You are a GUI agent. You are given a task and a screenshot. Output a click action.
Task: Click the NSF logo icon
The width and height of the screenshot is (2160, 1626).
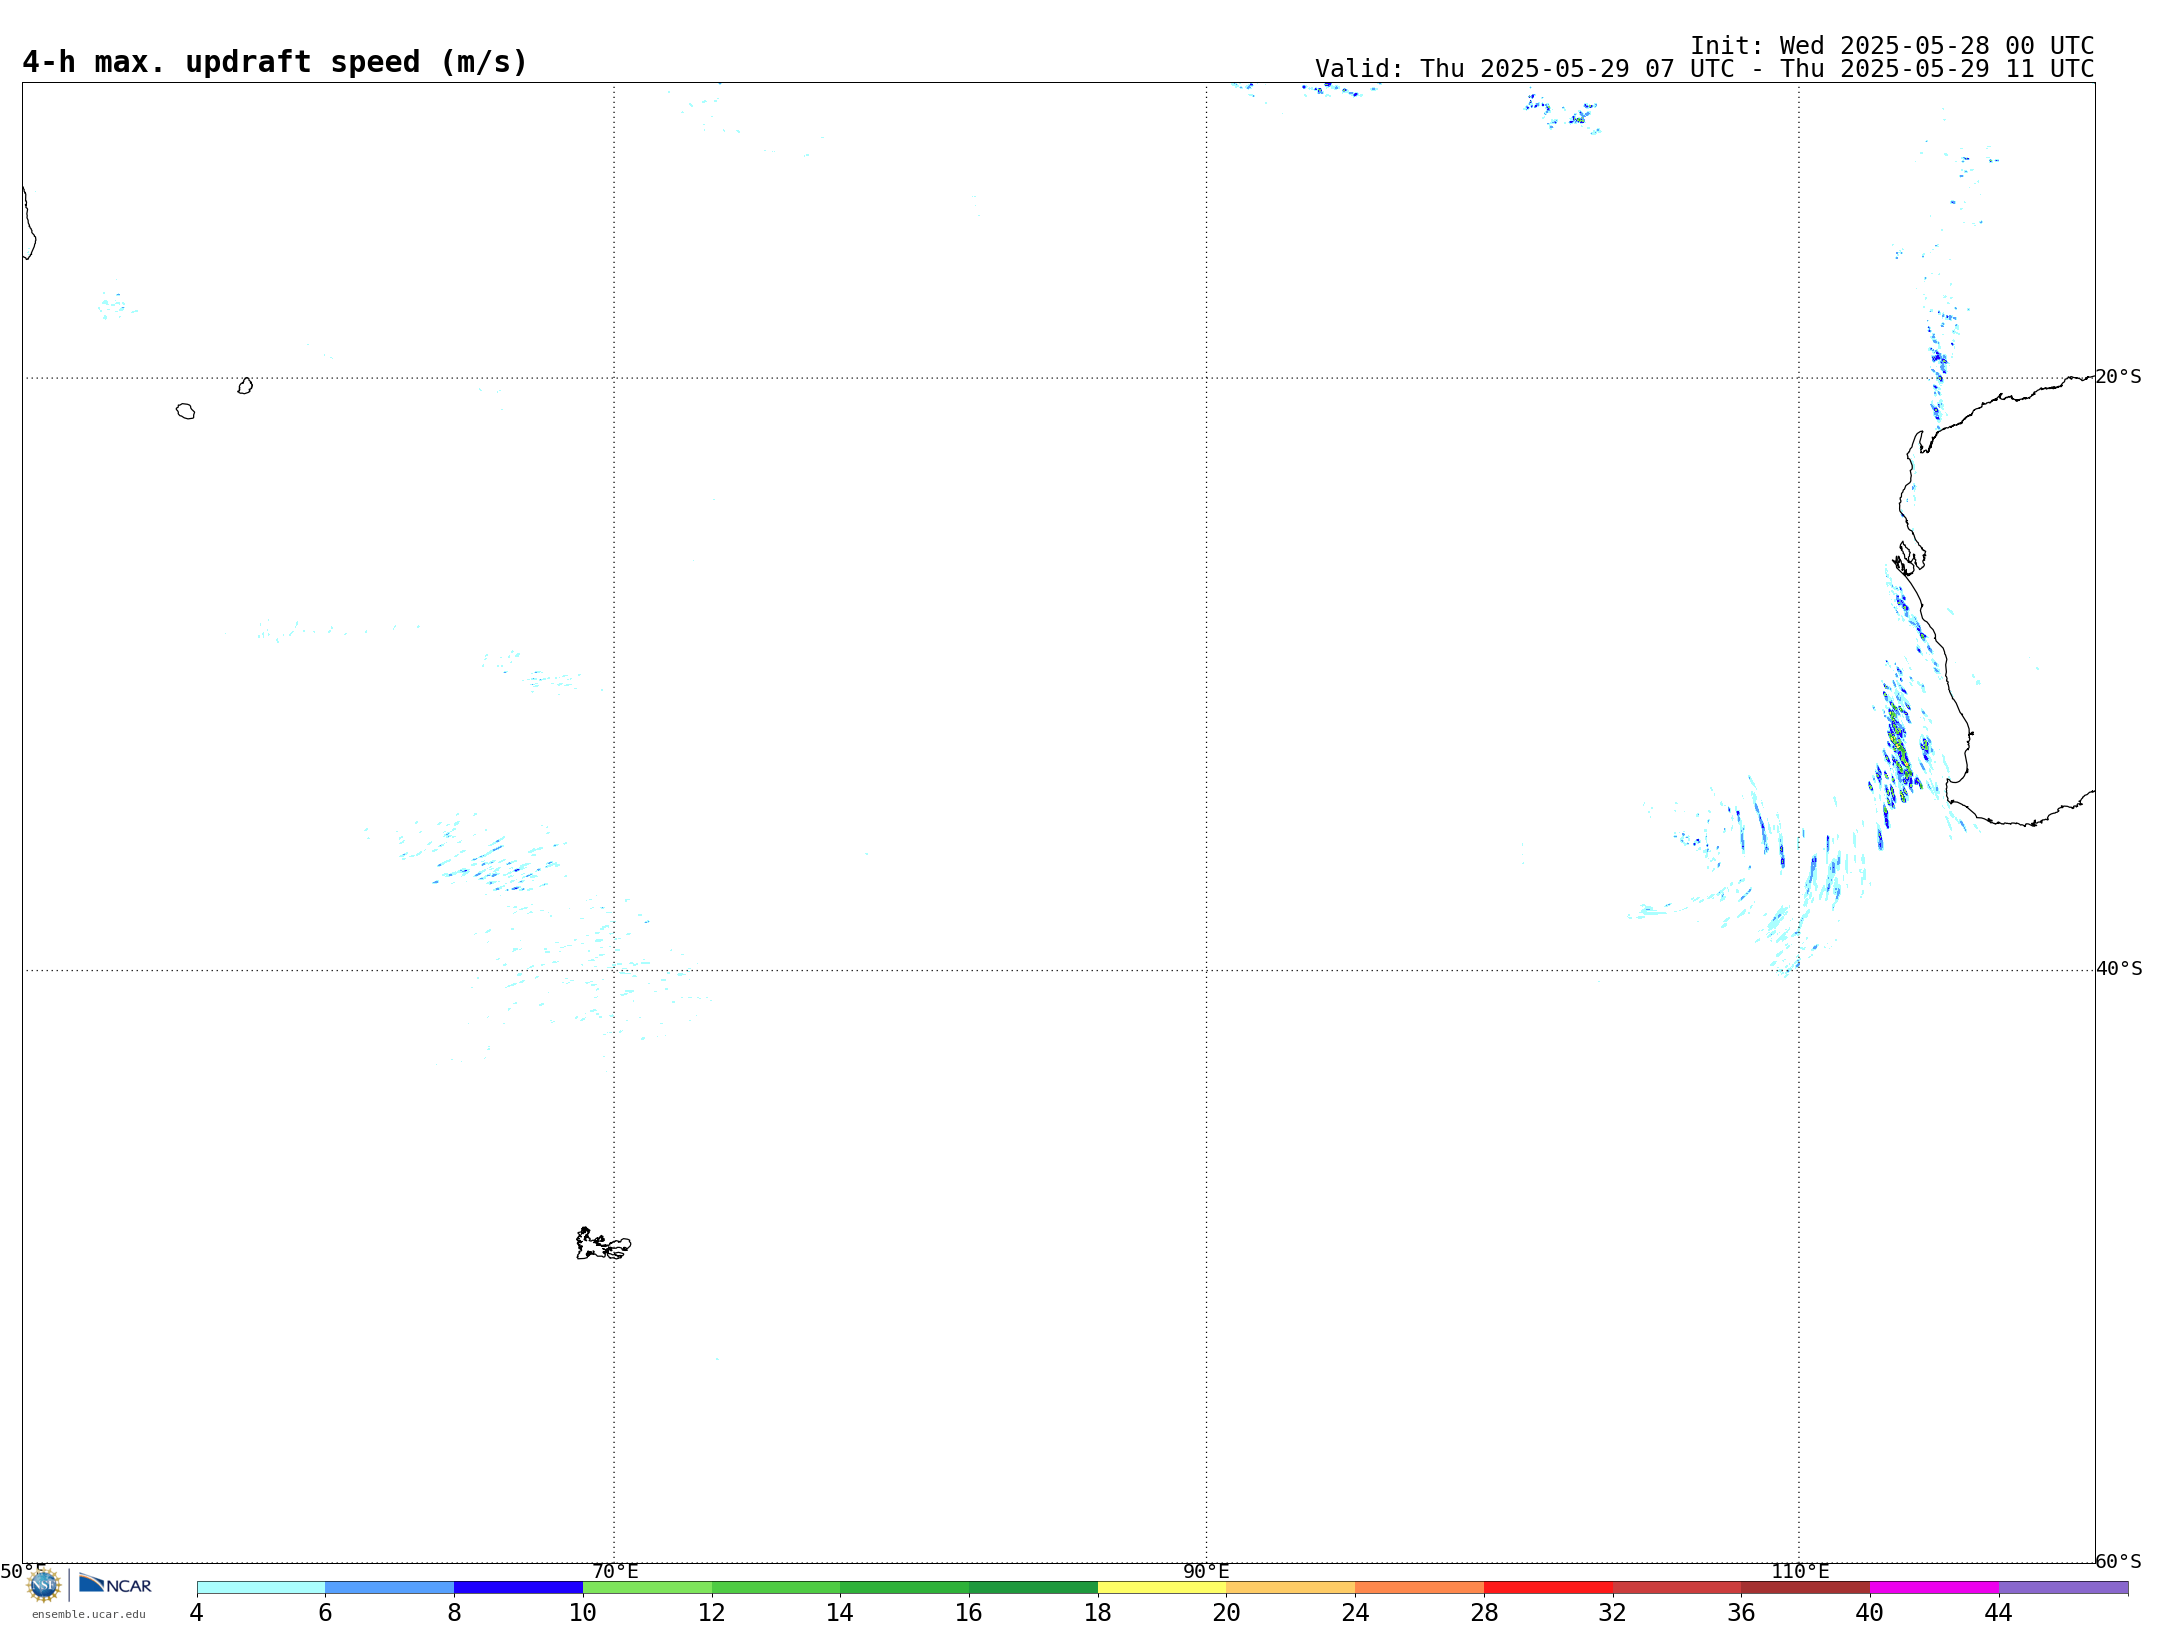tap(44, 1585)
